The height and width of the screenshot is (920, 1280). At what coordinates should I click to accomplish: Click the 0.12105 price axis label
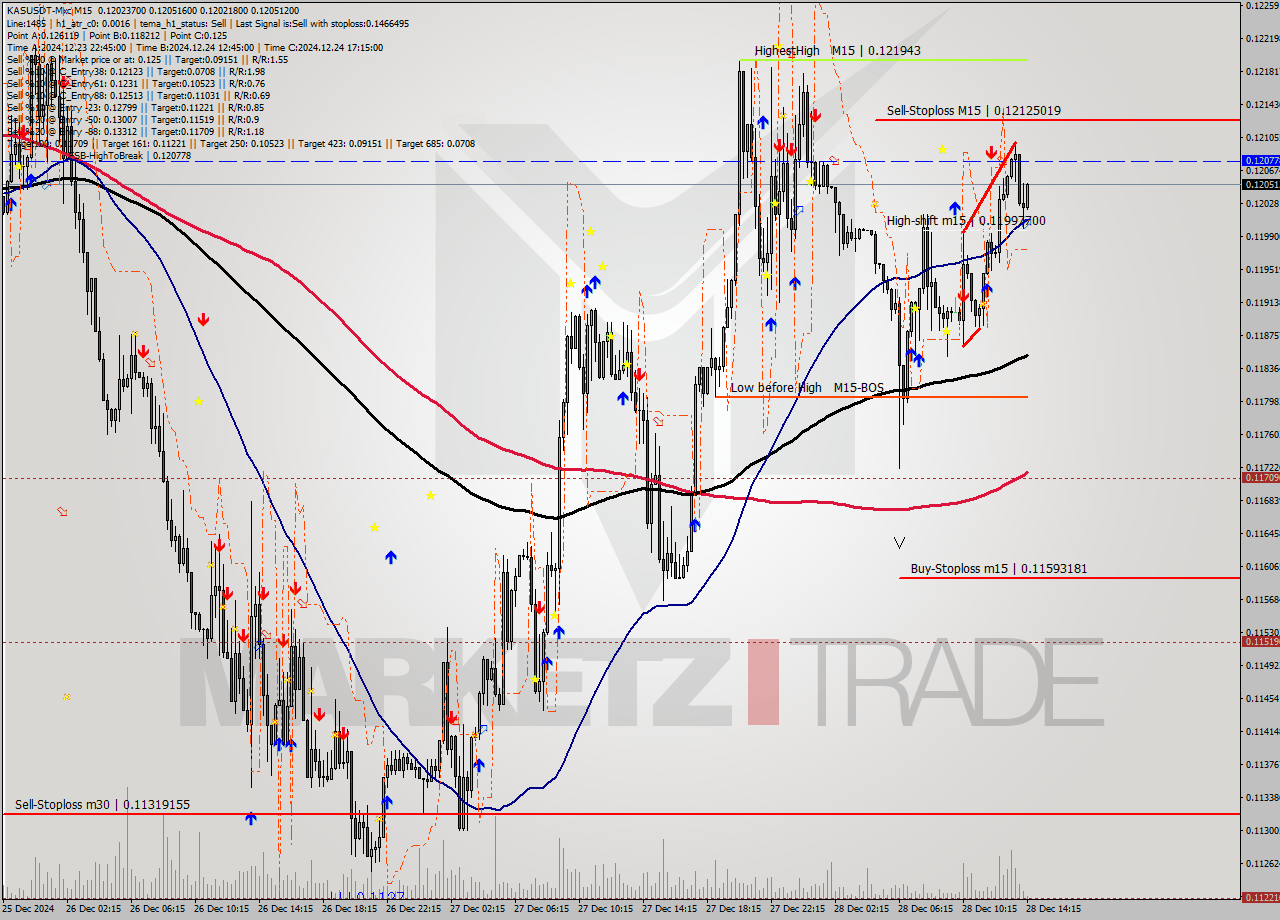click(1262, 138)
